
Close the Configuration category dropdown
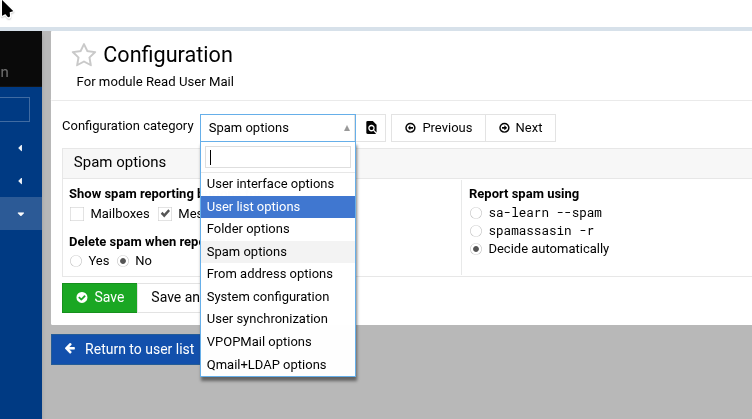tap(347, 128)
